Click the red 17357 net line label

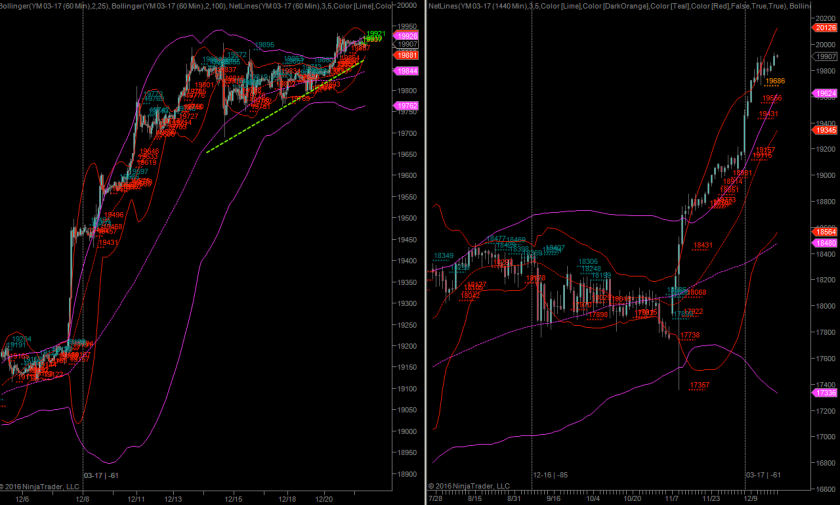click(700, 385)
